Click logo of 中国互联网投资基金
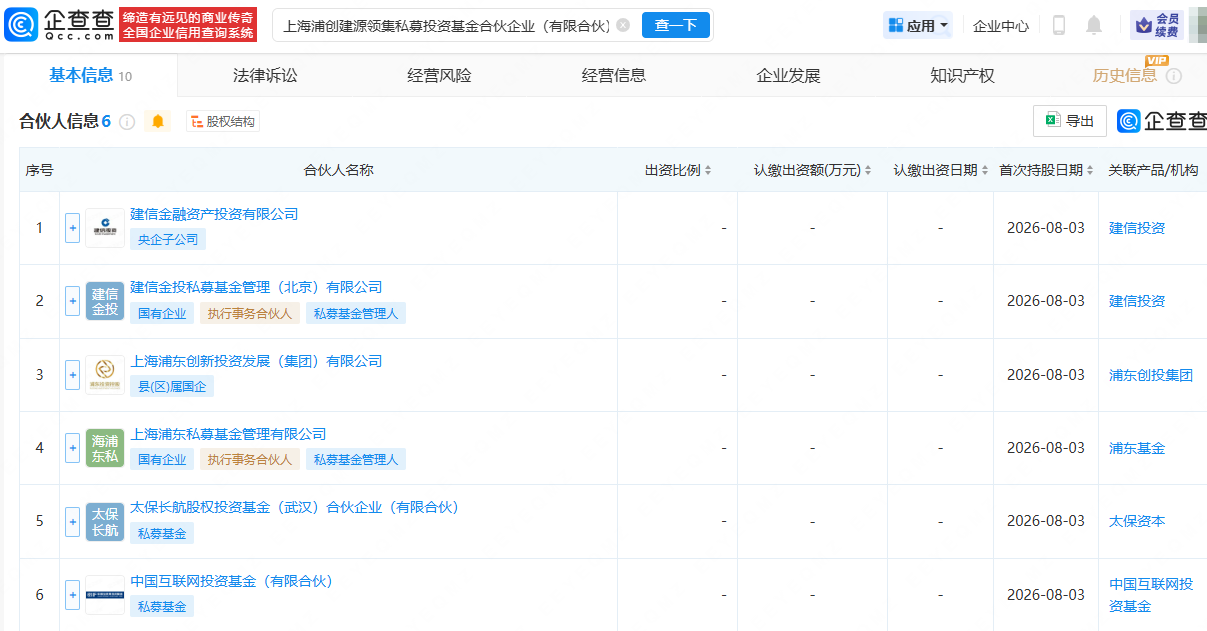The image size is (1207, 631). coord(105,595)
